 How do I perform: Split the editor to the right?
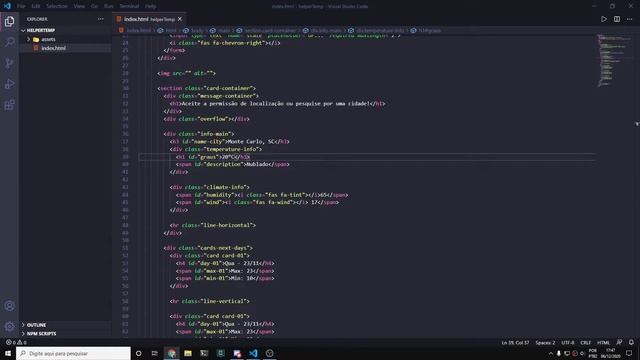(x=617, y=19)
